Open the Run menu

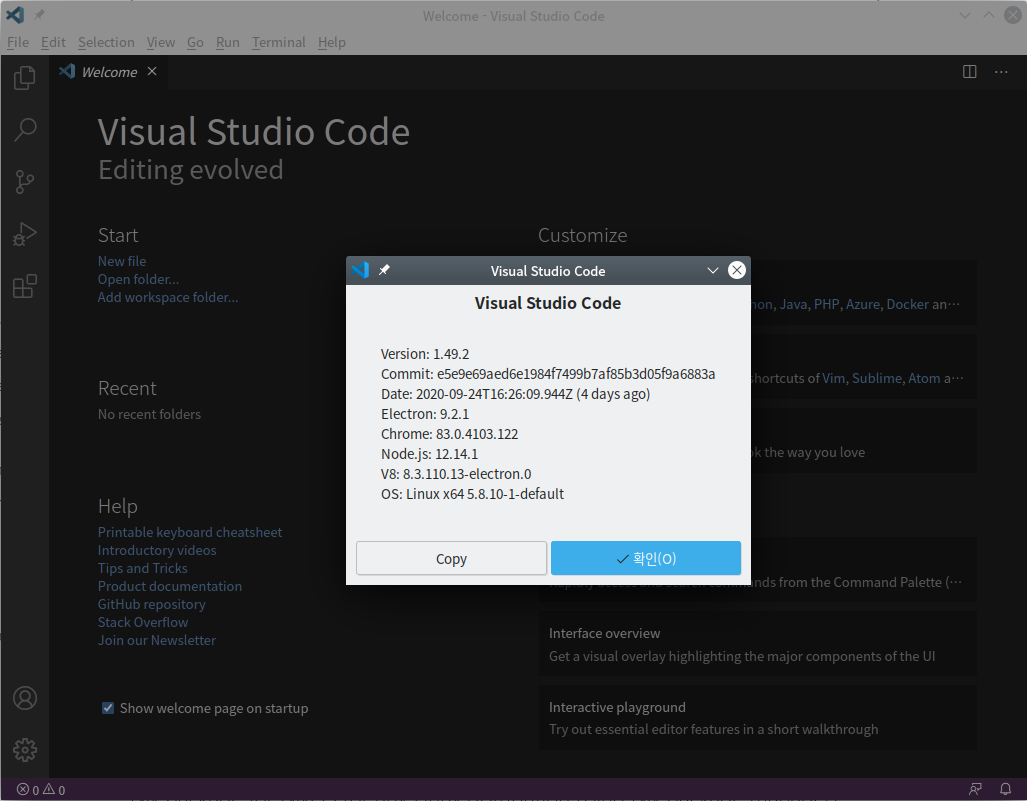tap(227, 42)
